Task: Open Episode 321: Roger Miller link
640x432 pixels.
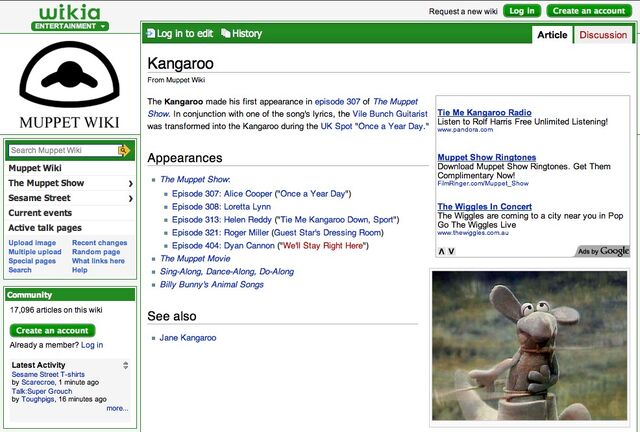Action: (220, 233)
